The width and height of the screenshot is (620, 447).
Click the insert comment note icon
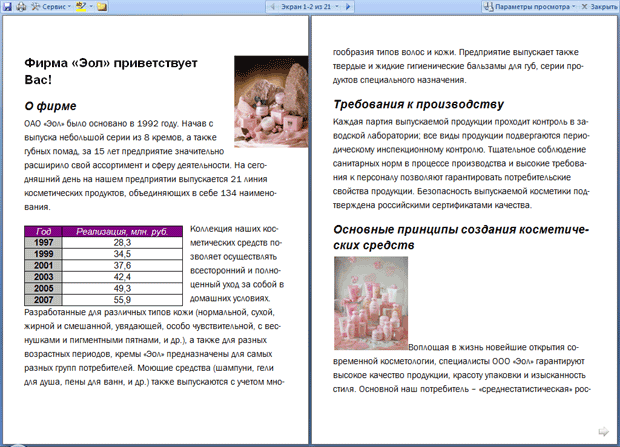102,6
